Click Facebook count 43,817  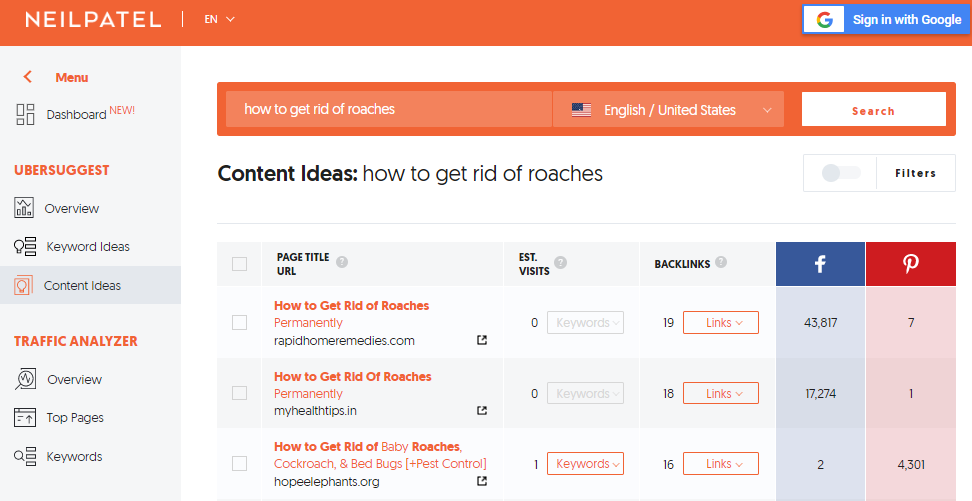[x=820, y=322]
